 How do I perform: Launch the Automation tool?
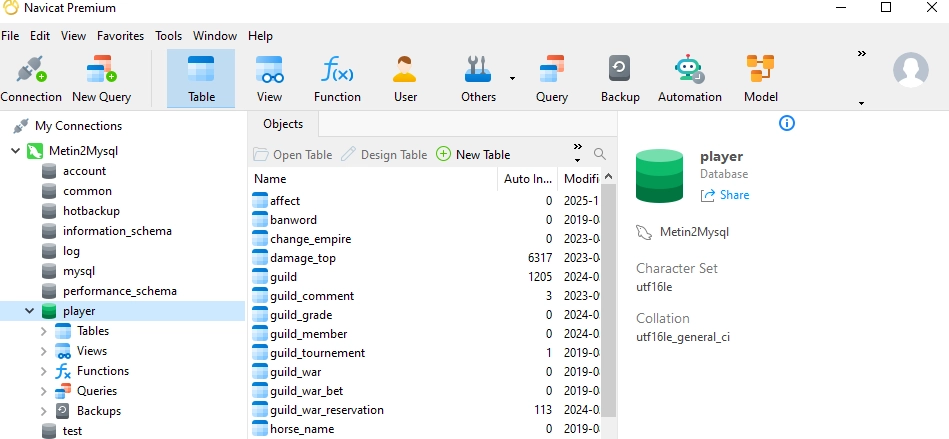tap(689, 79)
